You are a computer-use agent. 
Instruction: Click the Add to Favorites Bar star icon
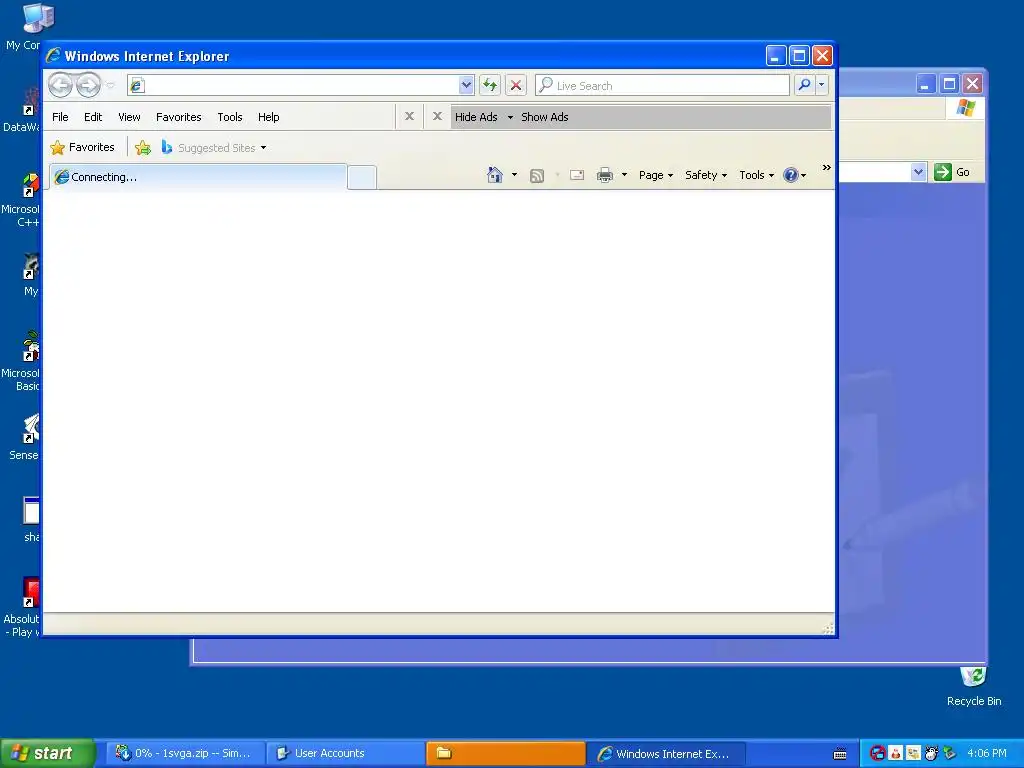pyautogui.click(x=143, y=148)
